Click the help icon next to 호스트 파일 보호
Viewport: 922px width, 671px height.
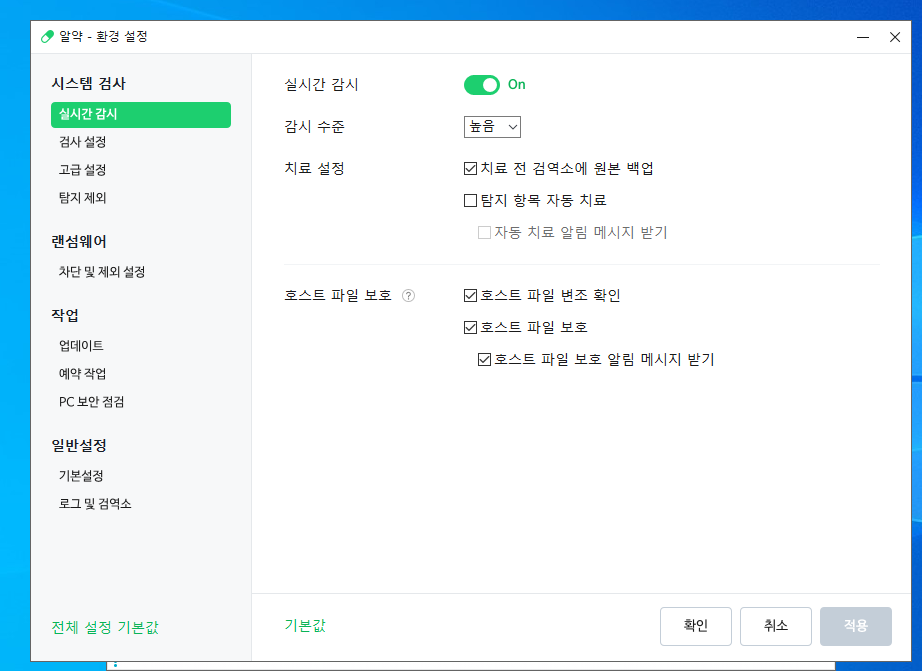408,296
